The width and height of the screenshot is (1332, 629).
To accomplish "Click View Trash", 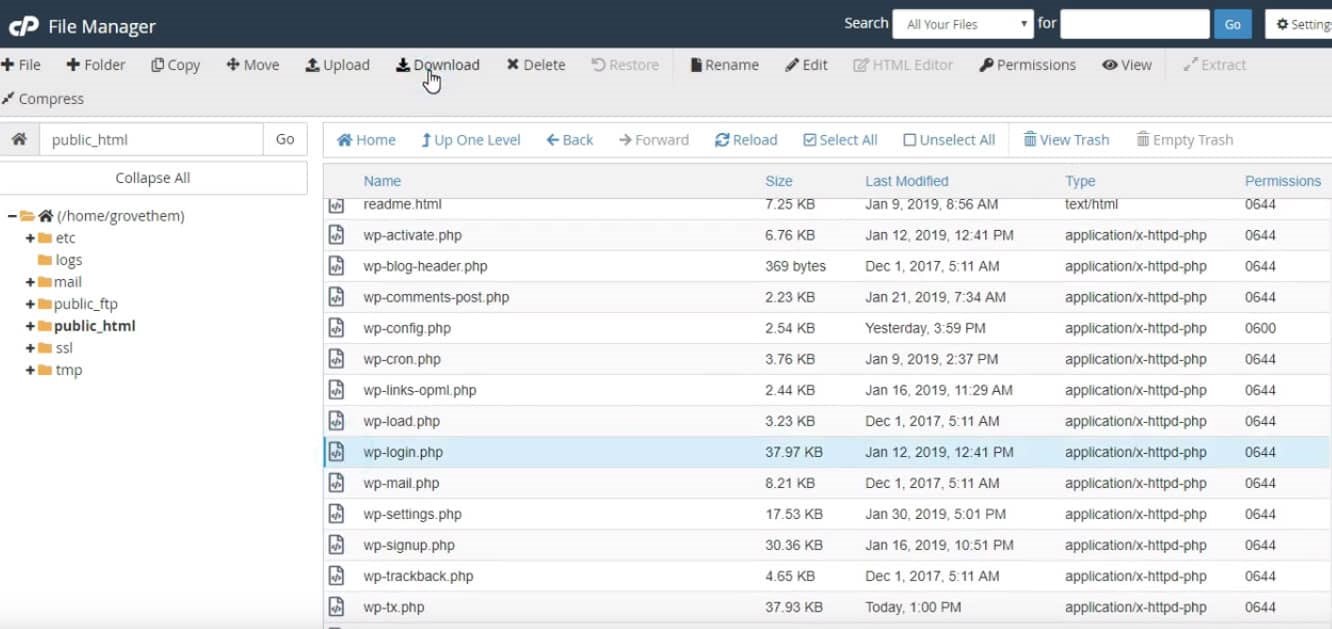I will tap(1066, 139).
